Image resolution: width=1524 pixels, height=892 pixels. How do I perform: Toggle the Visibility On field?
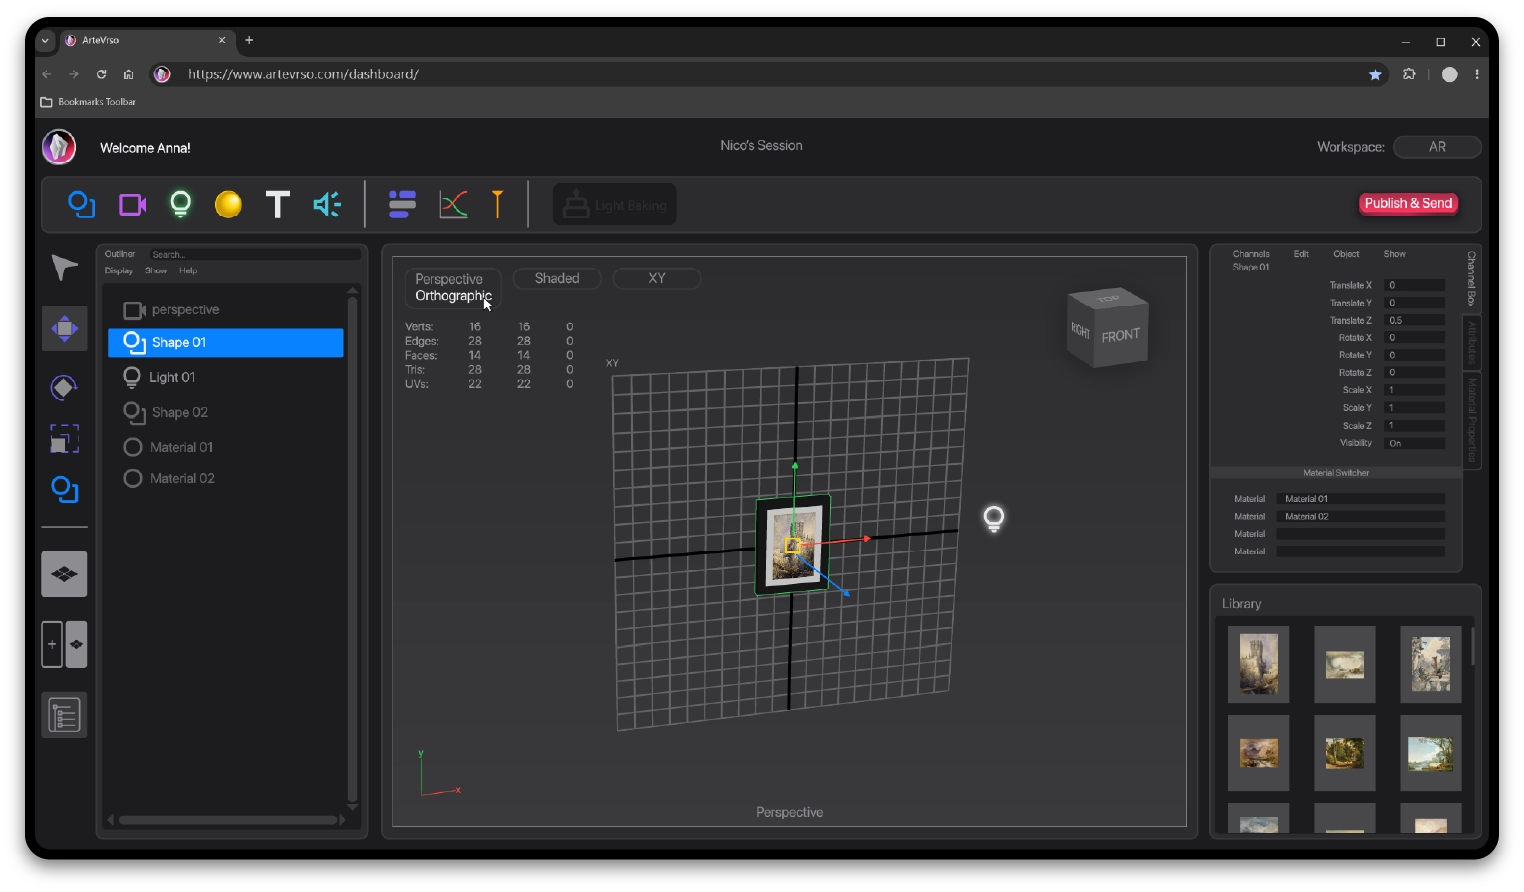pyautogui.click(x=1414, y=443)
